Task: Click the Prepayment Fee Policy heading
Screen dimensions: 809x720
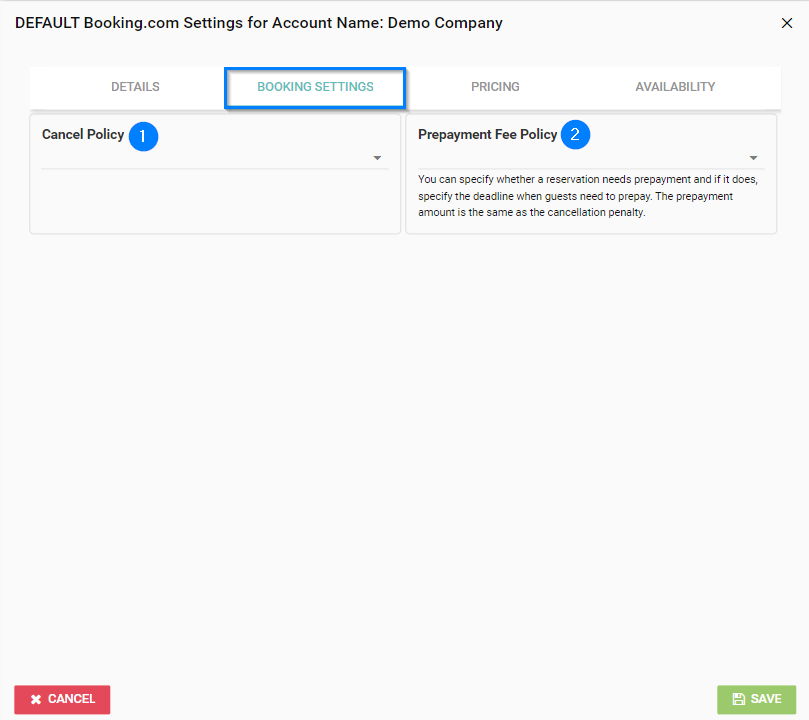Action: pyautogui.click(x=488, y=135)
